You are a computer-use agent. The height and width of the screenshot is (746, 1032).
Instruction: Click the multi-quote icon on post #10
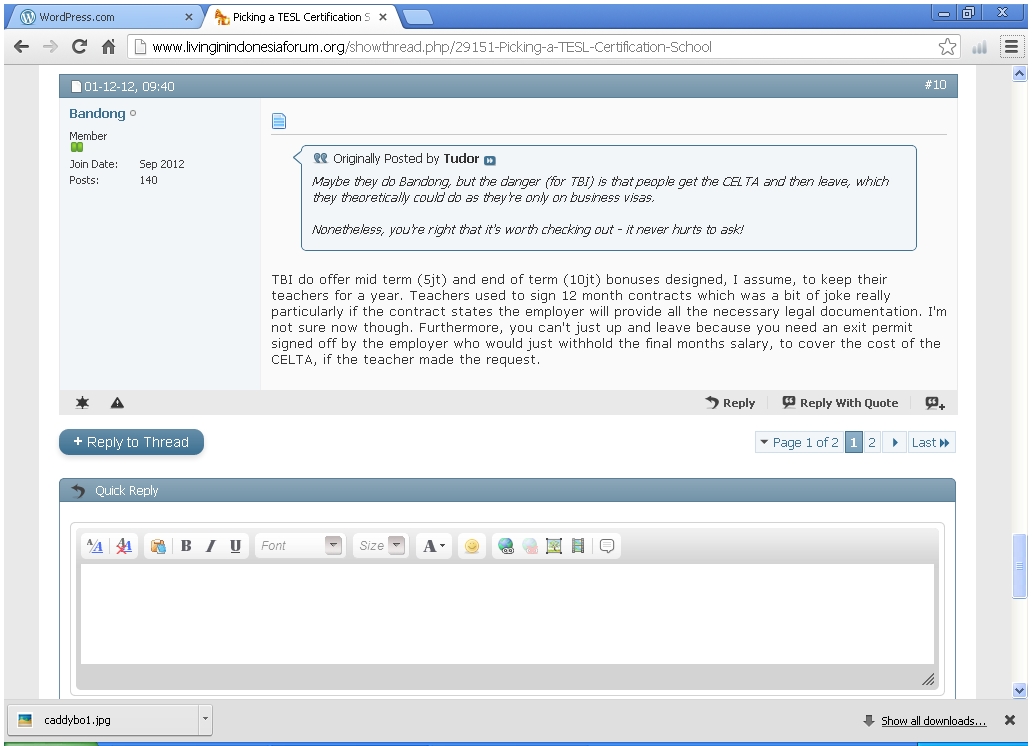pos(934,403)
